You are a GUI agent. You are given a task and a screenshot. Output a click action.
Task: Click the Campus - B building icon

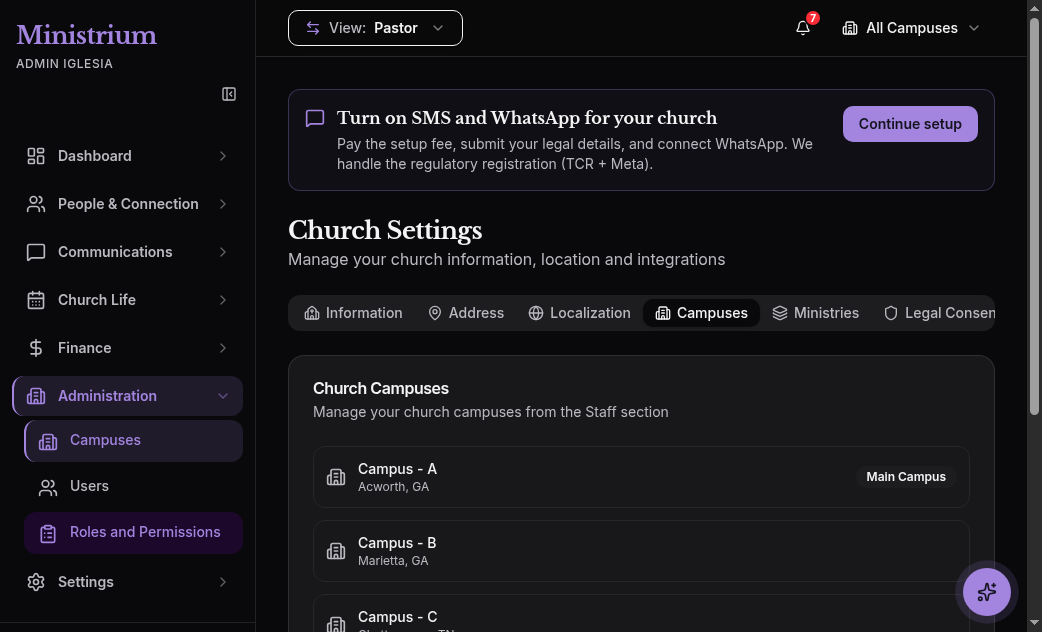click(336, 551)
